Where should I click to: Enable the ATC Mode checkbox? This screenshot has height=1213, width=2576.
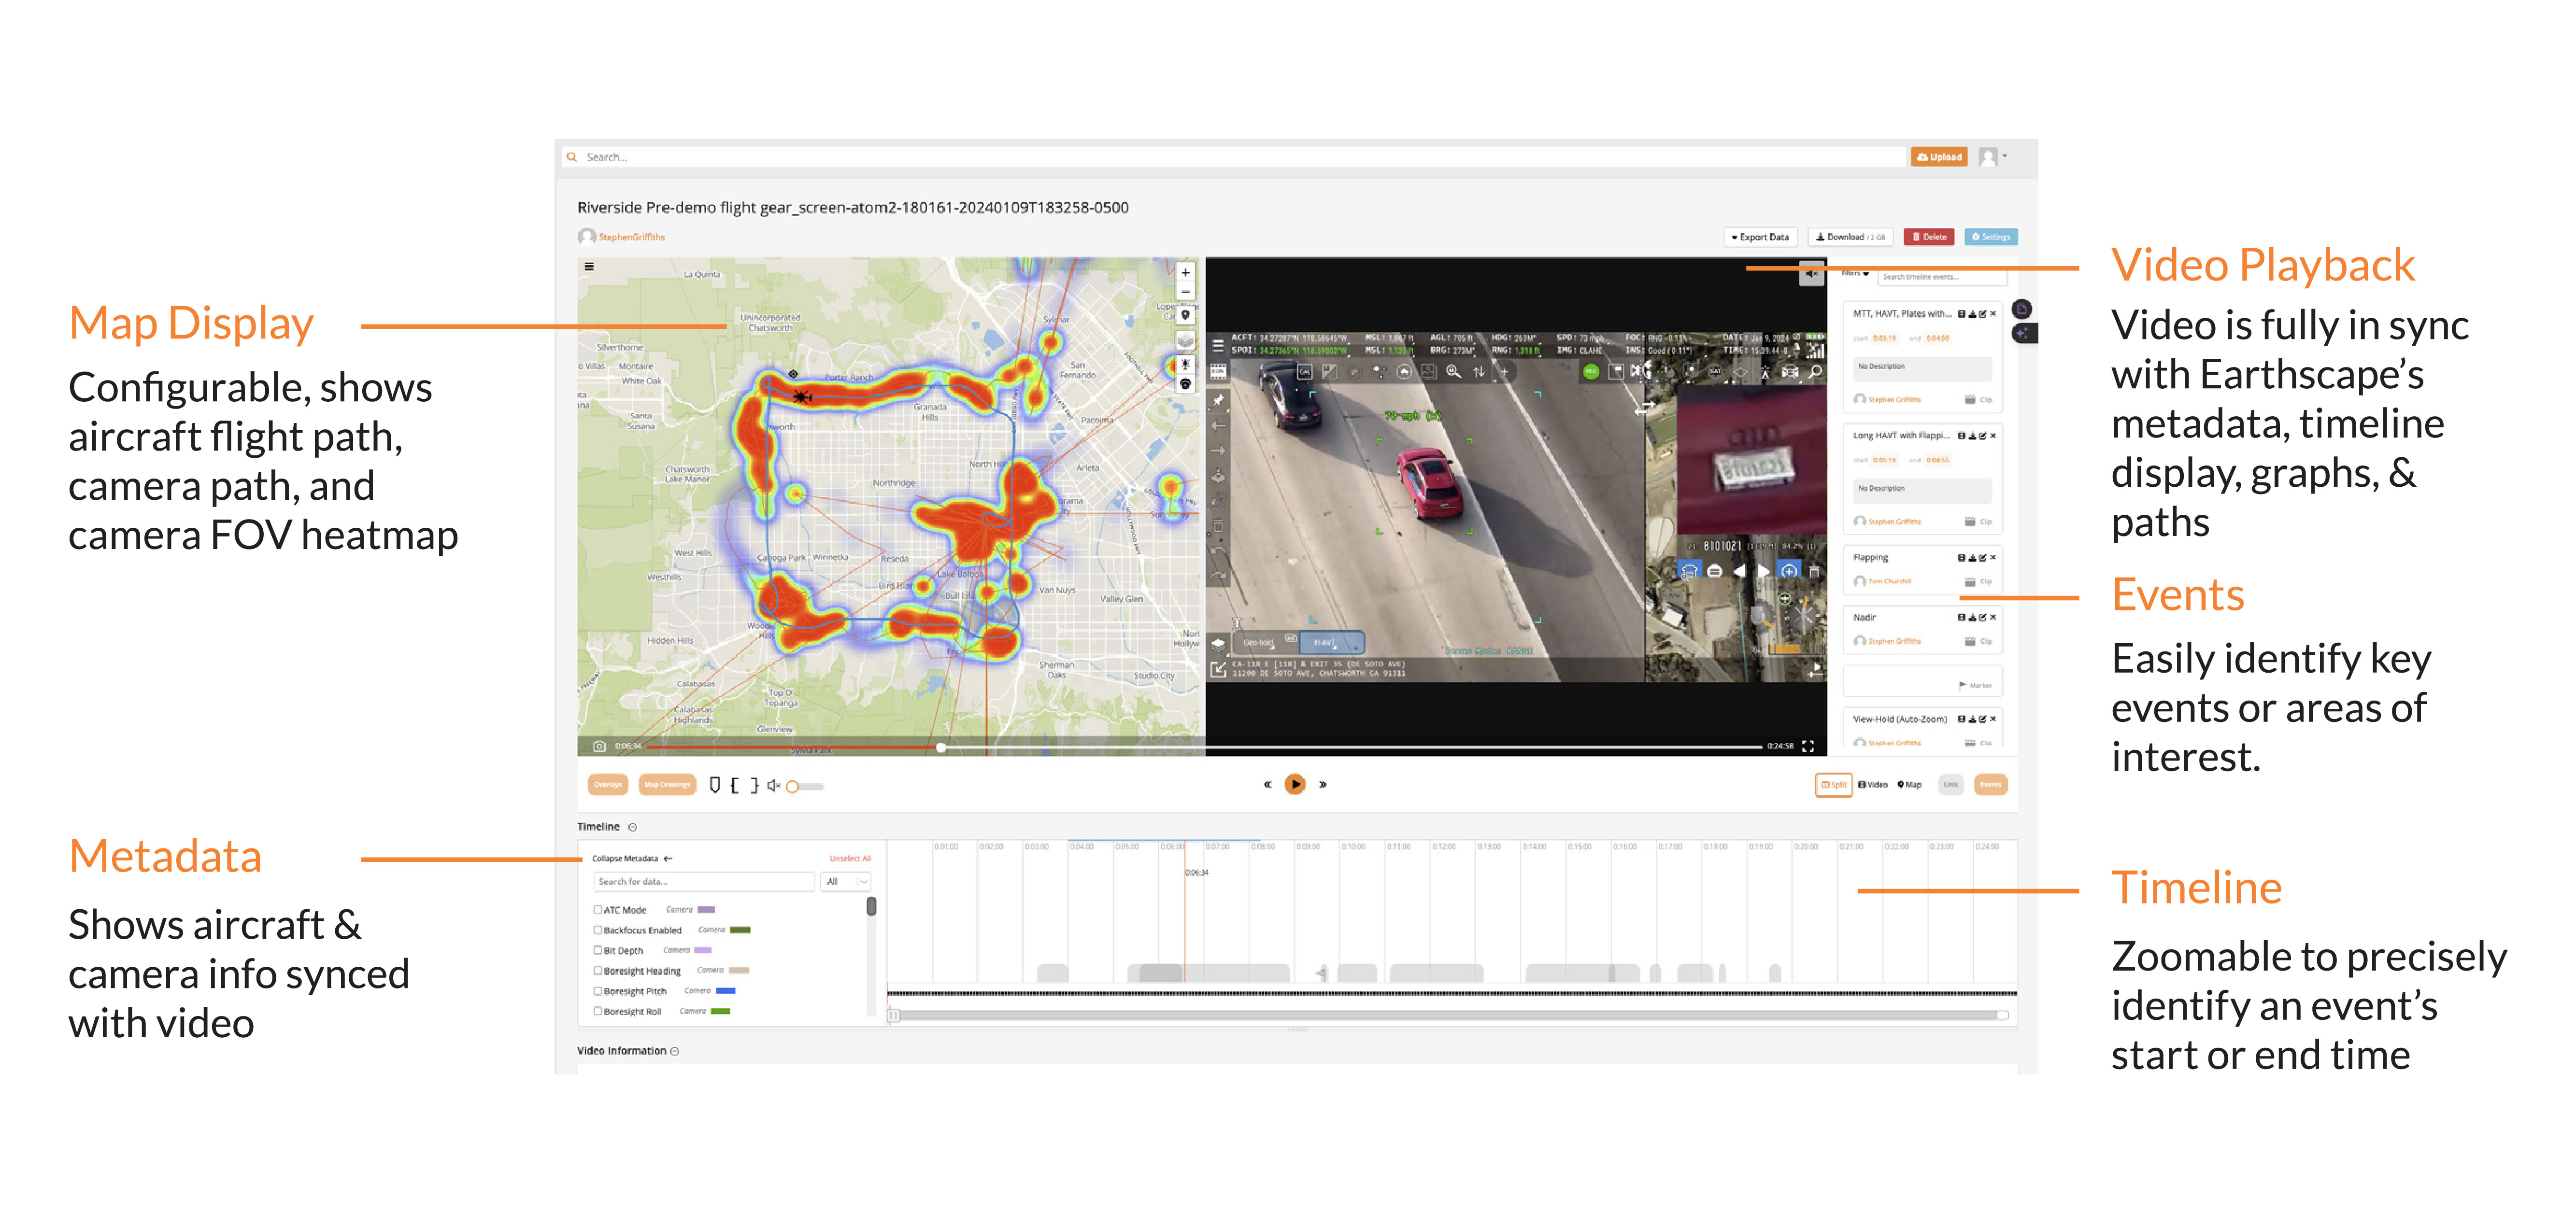(x=598, y=910)
